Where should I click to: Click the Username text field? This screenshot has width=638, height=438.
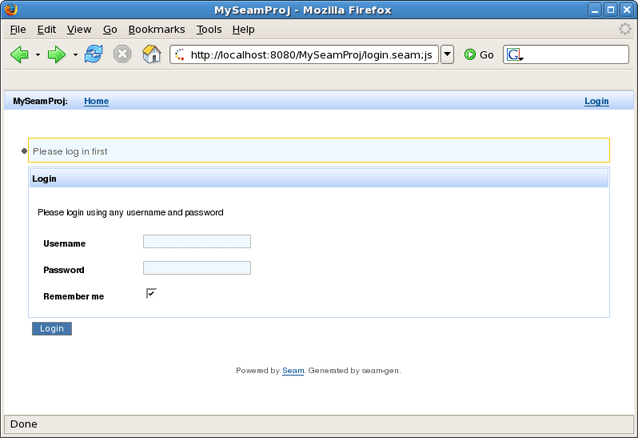197,241
